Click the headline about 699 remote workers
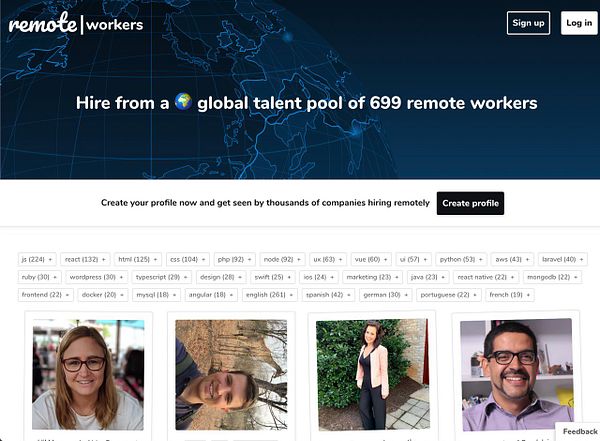The image size is (600, 441). click(307, 103)
